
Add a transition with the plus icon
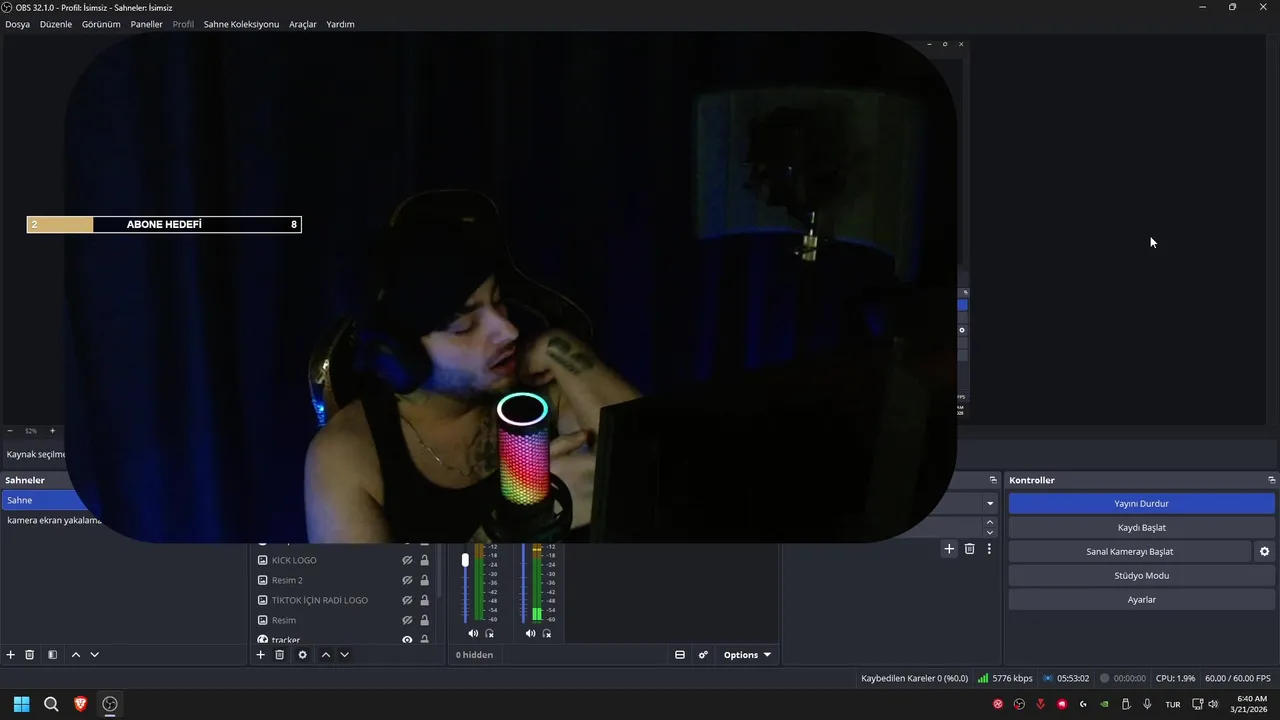point(949,549)
